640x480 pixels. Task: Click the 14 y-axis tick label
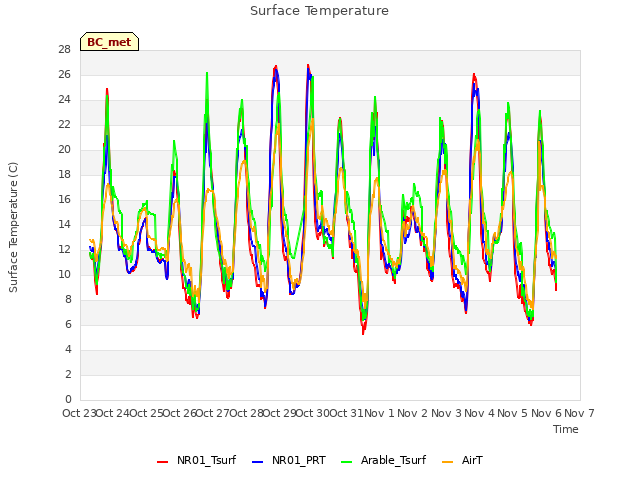(x=65, y=224)
